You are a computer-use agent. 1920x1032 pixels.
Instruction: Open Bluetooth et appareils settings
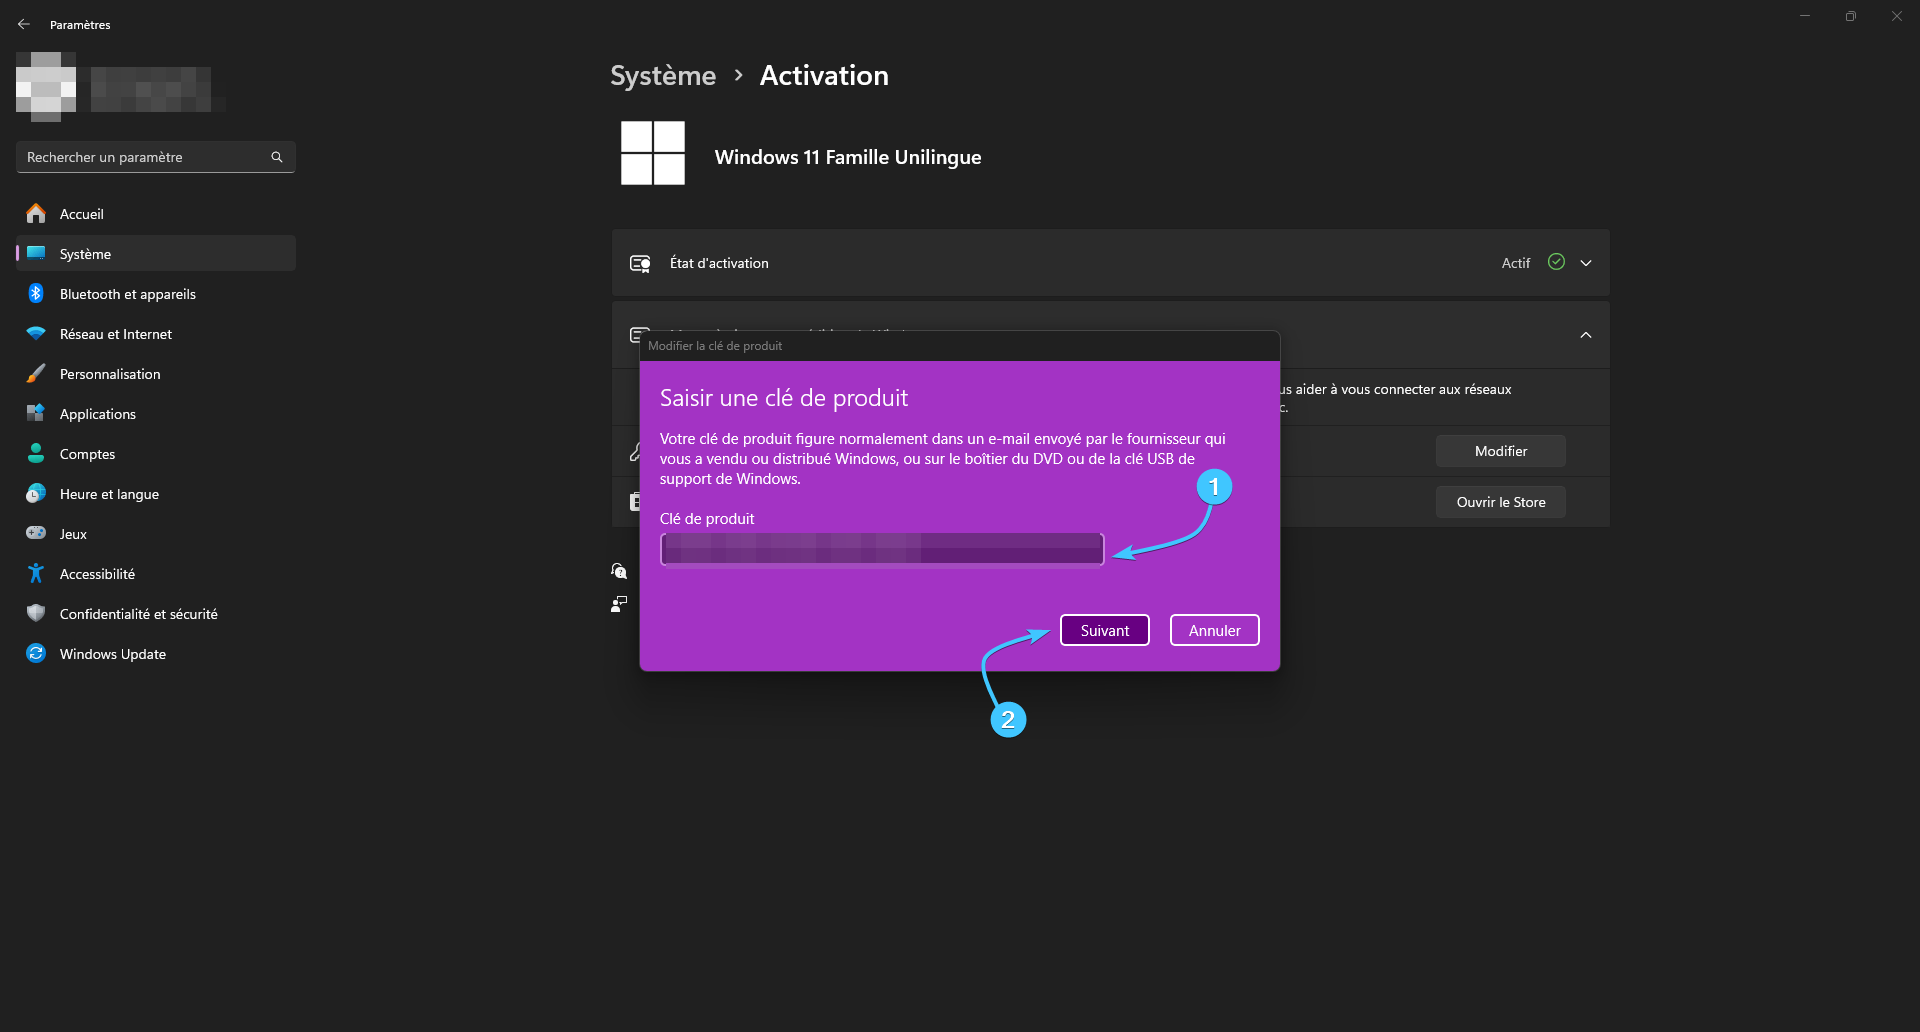156,294
